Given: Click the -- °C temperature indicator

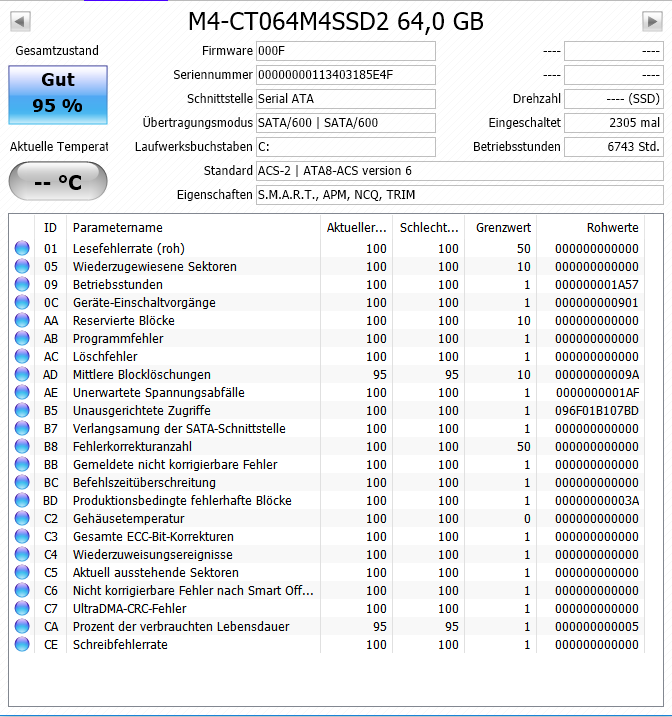Looking at the screenshot, I should pos(58,182).
